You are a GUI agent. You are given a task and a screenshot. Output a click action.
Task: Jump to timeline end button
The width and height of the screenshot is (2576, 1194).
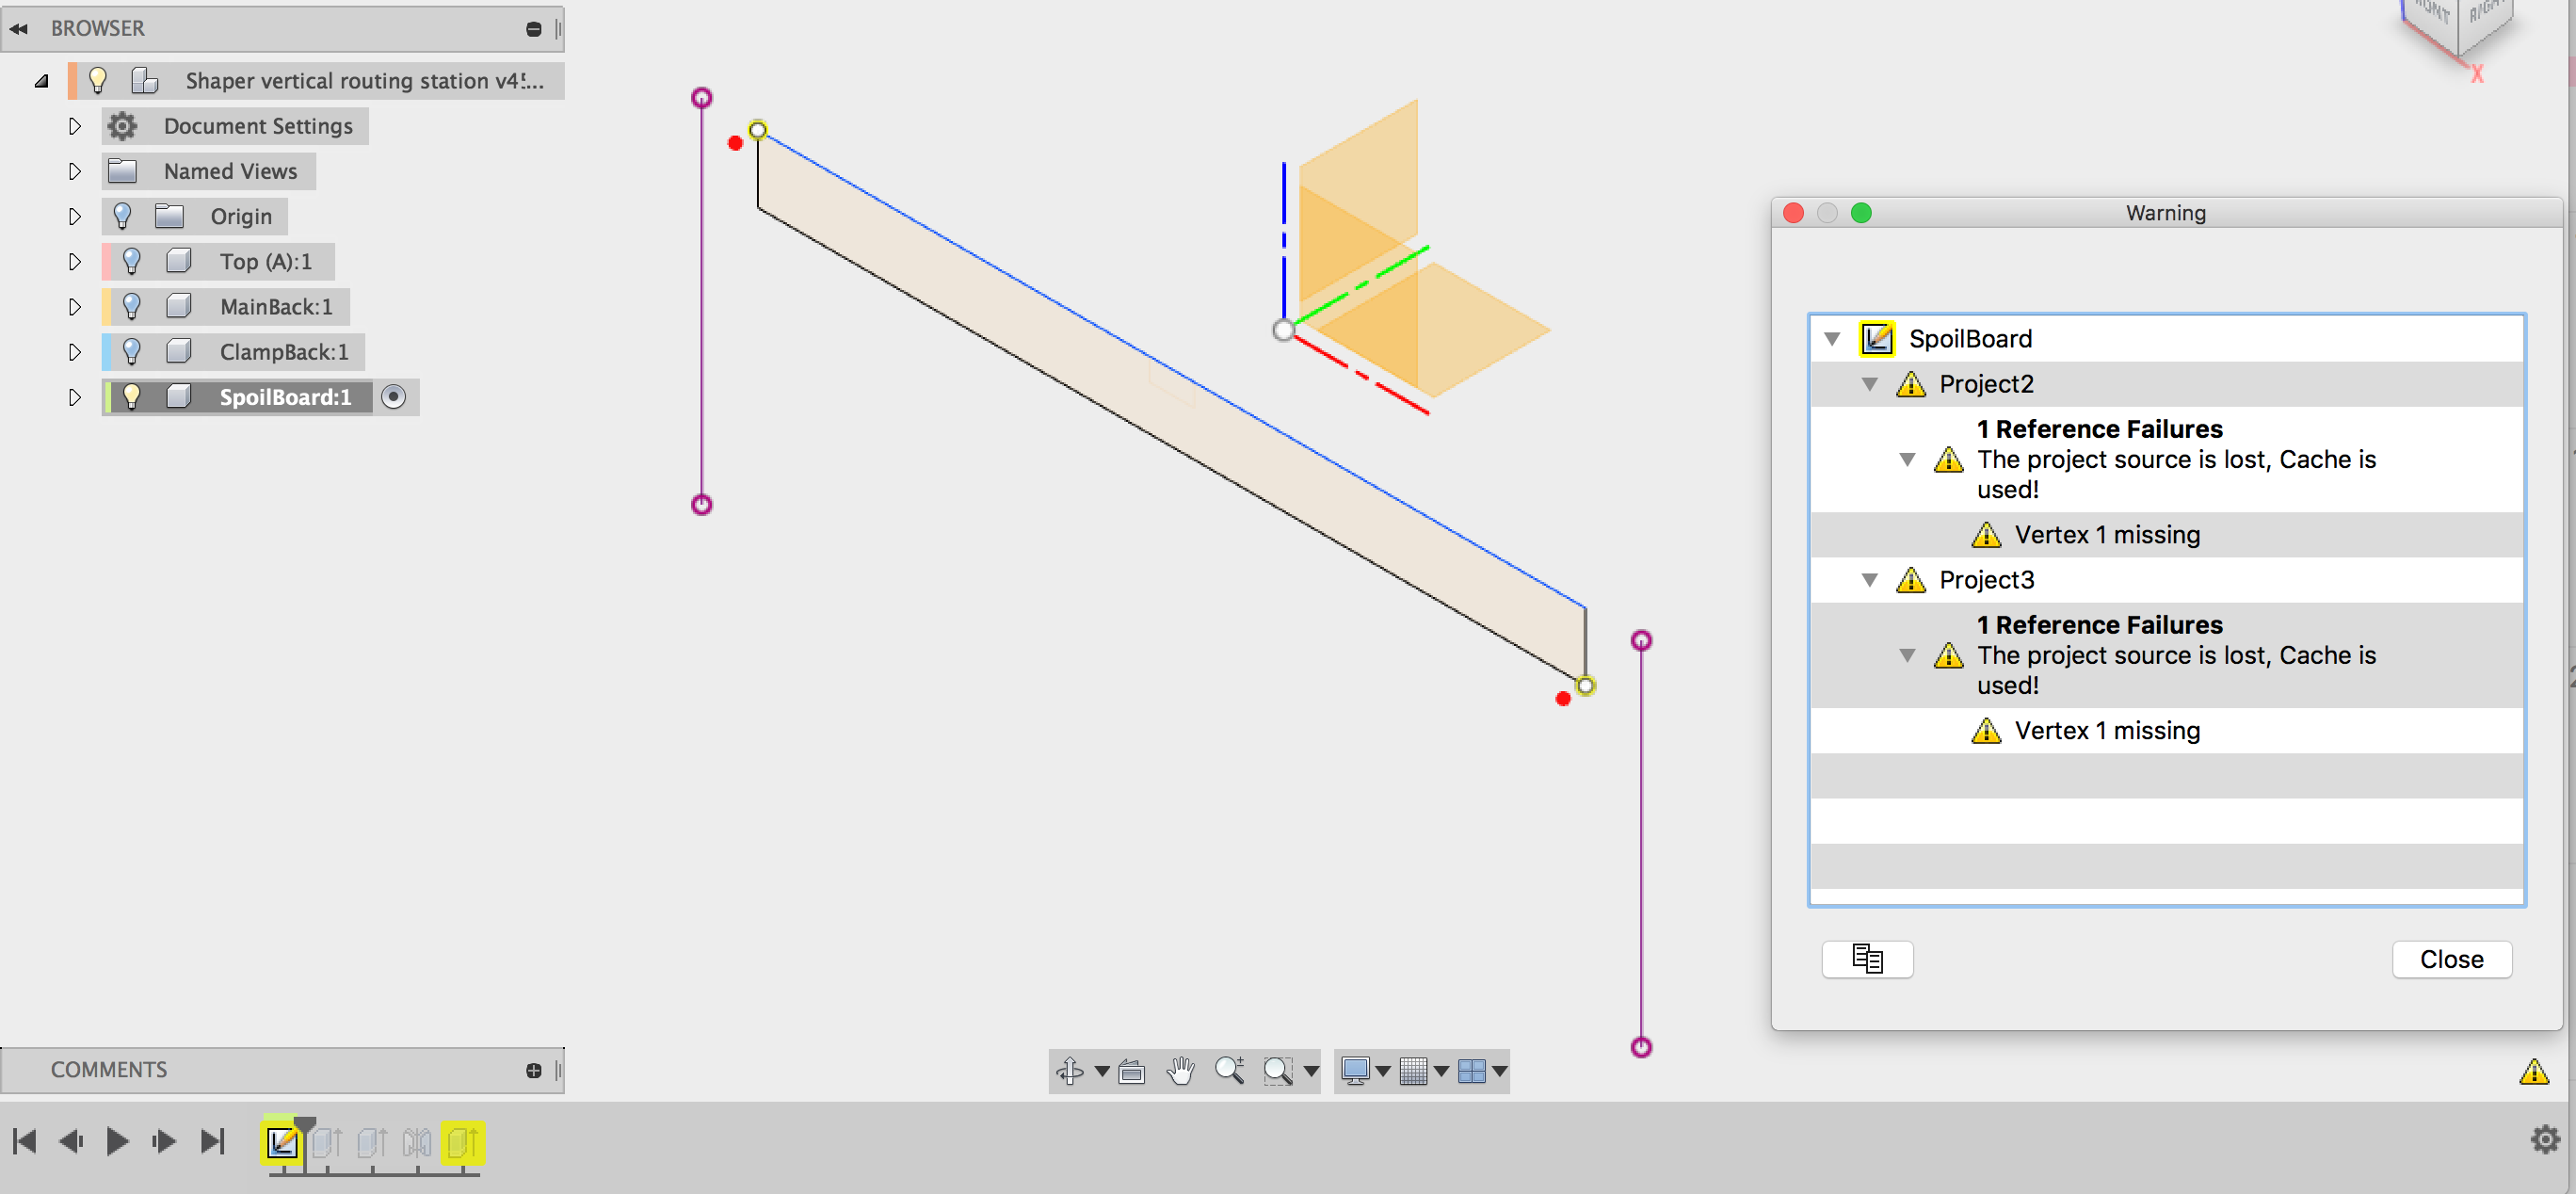point(212,1141)
